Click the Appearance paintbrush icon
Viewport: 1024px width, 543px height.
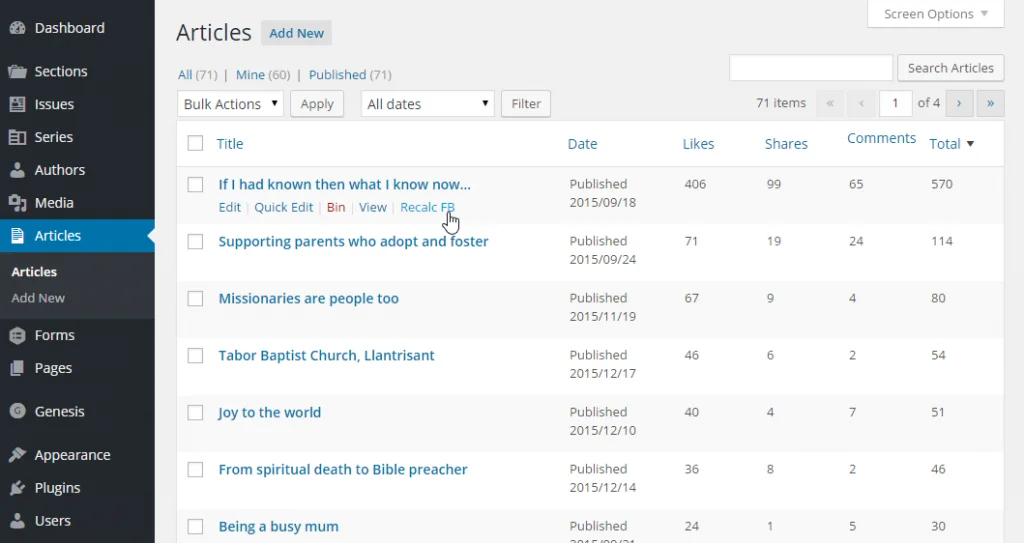17,455
